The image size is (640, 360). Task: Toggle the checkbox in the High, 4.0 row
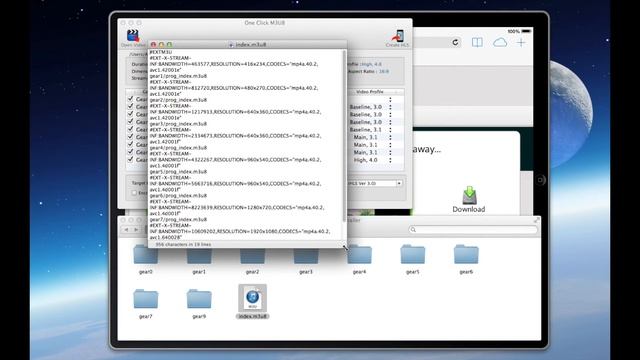[x=131, y=159]
